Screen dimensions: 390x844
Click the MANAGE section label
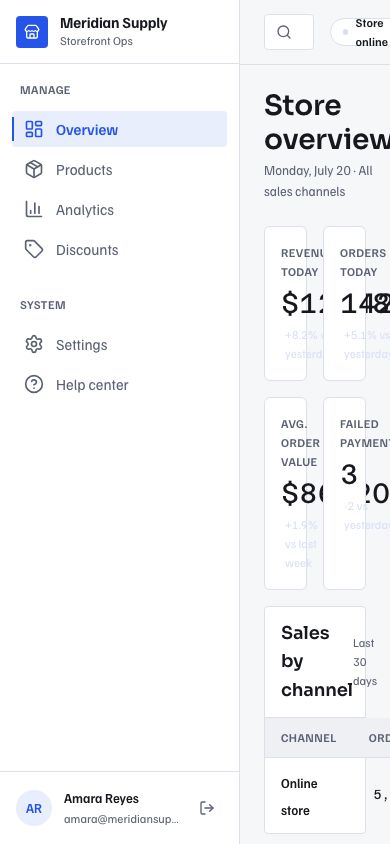pos(45,90)
